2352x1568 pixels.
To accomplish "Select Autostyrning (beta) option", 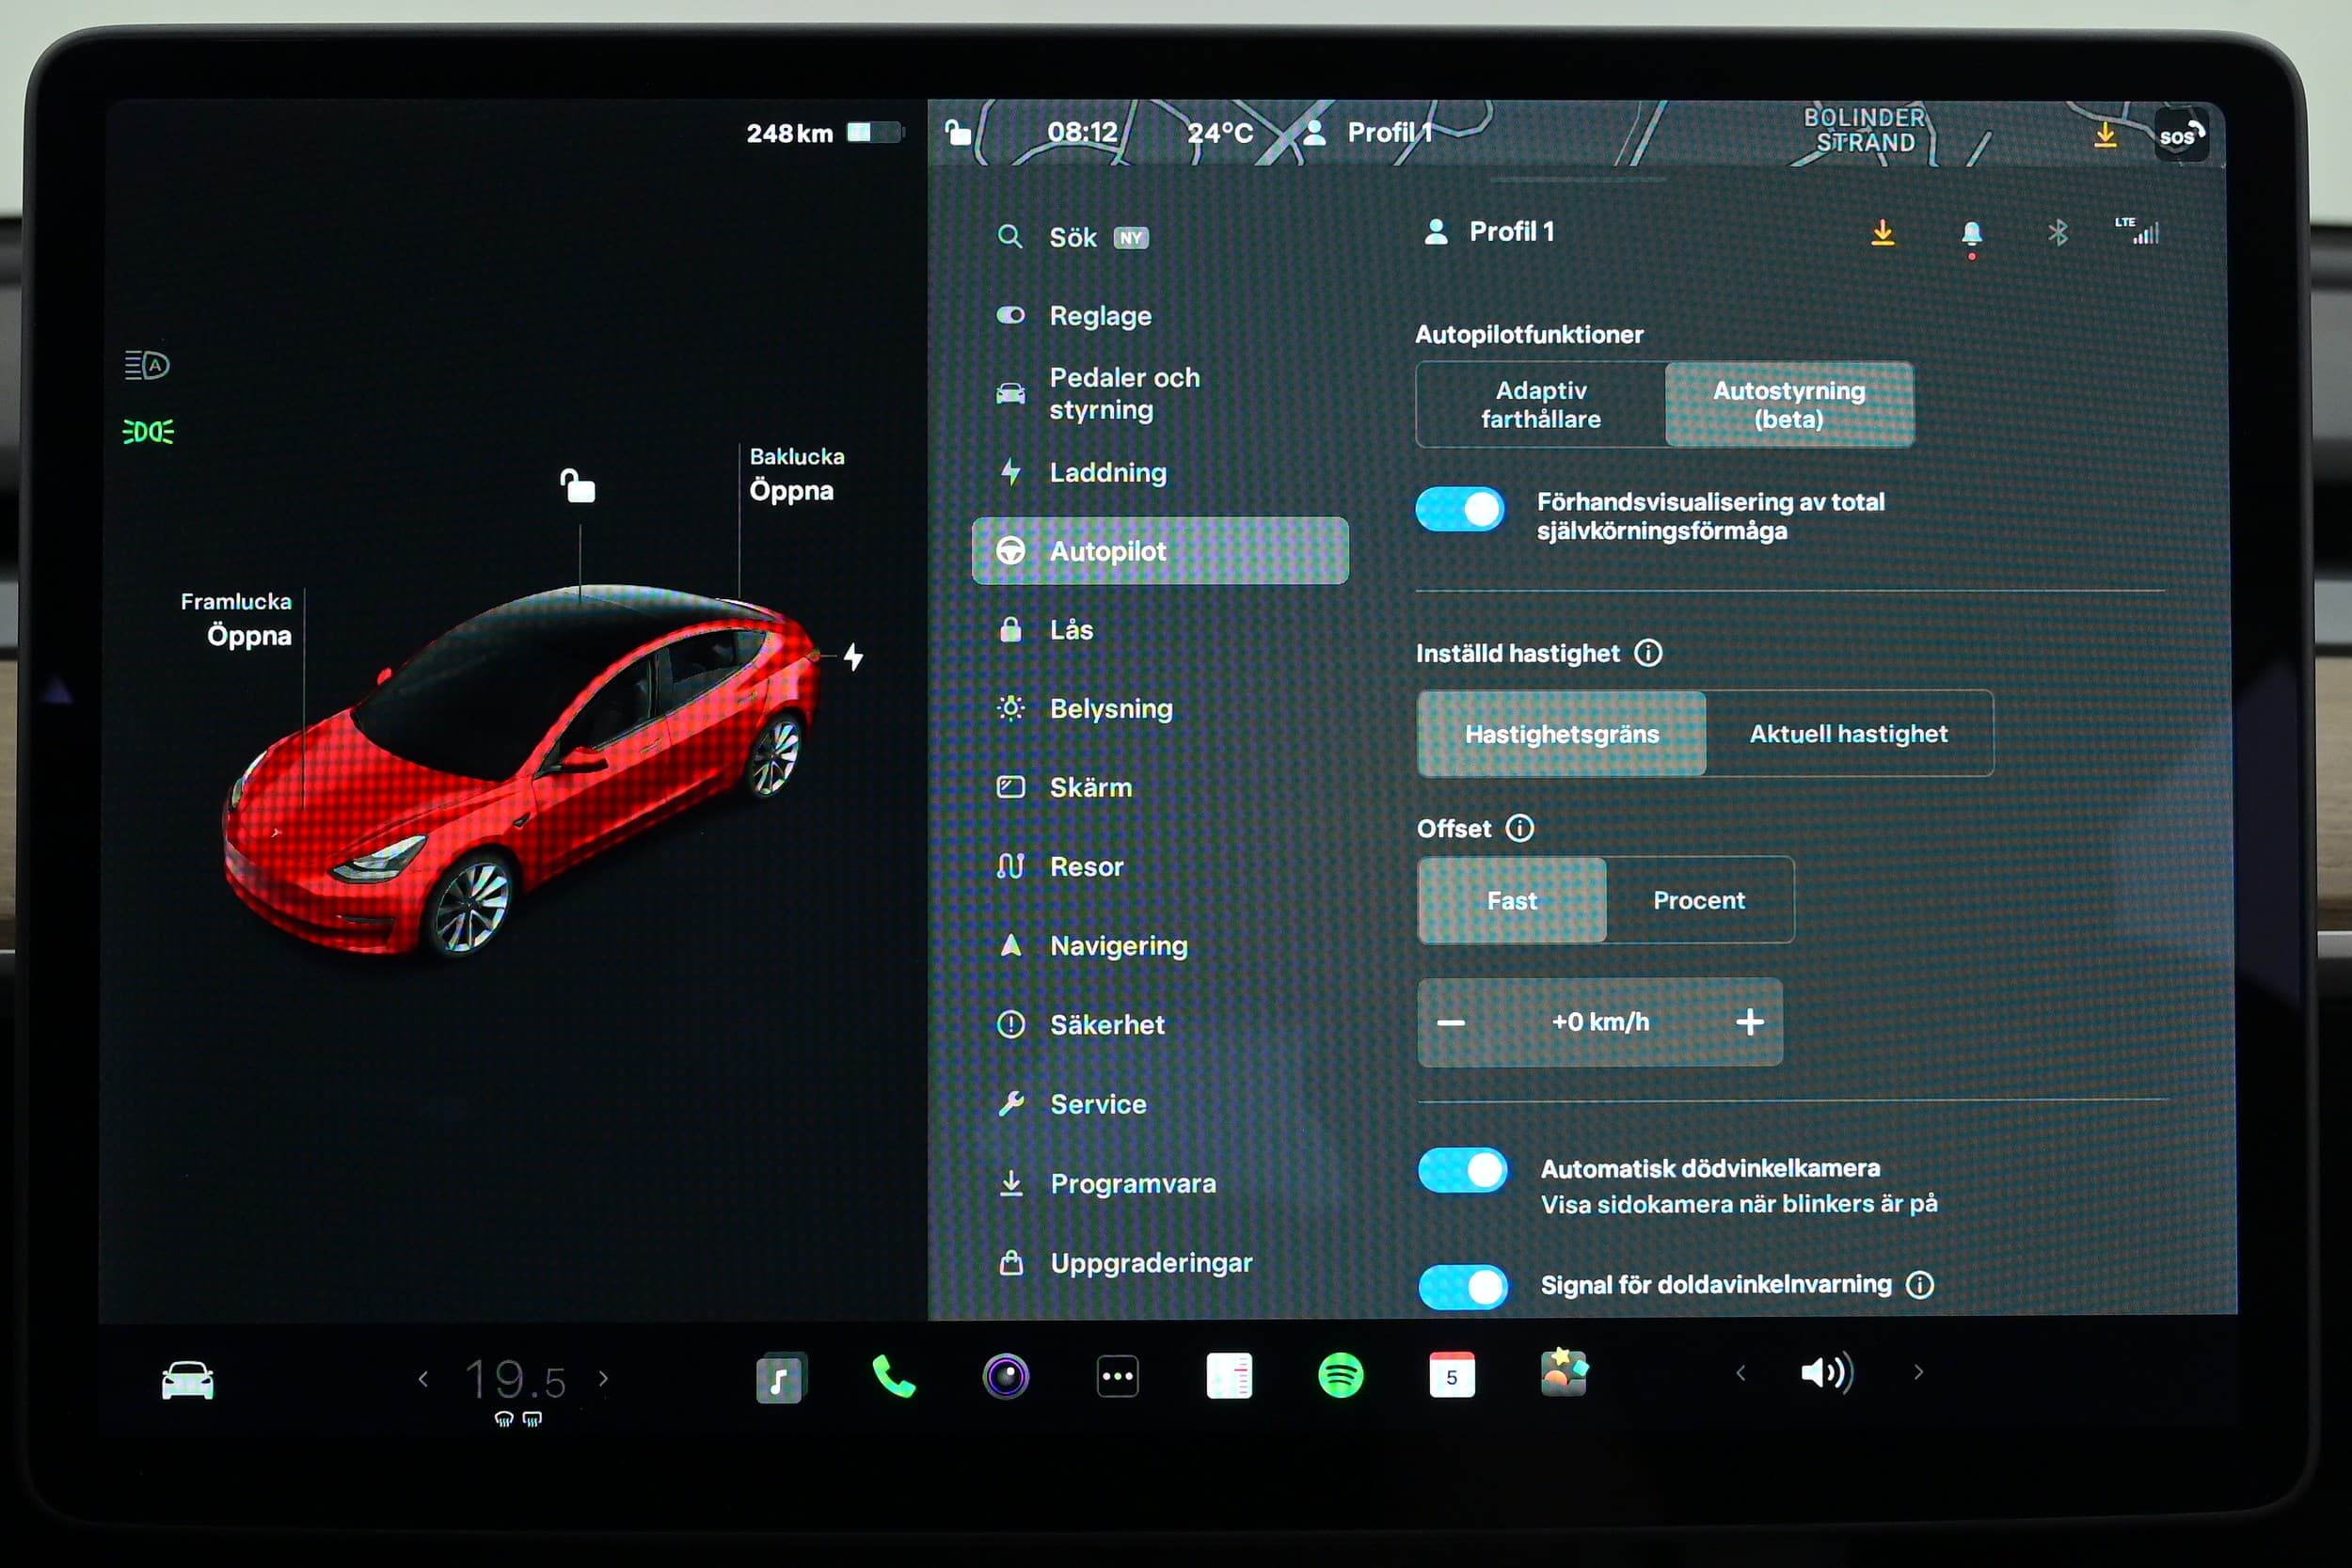I will tap(1789, 404).
